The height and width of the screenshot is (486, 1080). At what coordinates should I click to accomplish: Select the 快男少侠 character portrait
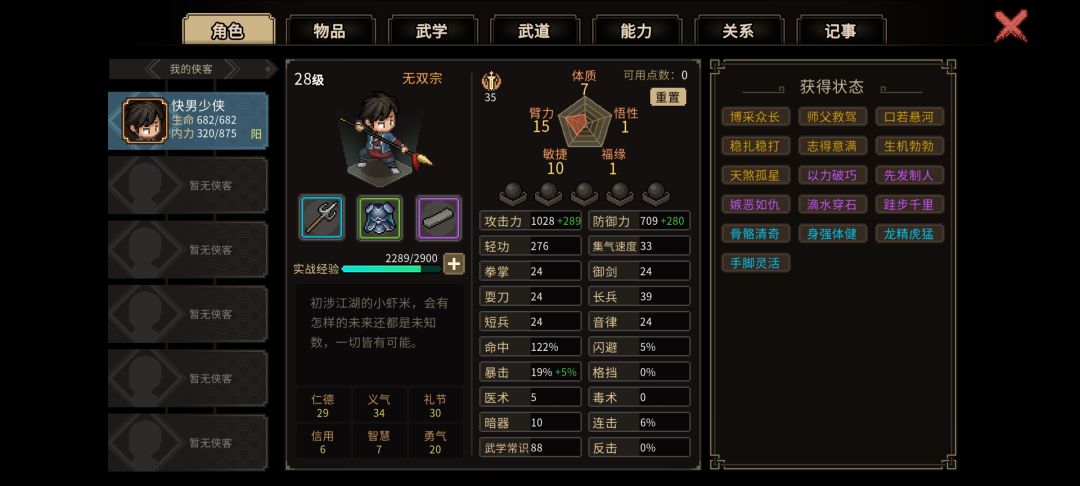tap(145, 120)
